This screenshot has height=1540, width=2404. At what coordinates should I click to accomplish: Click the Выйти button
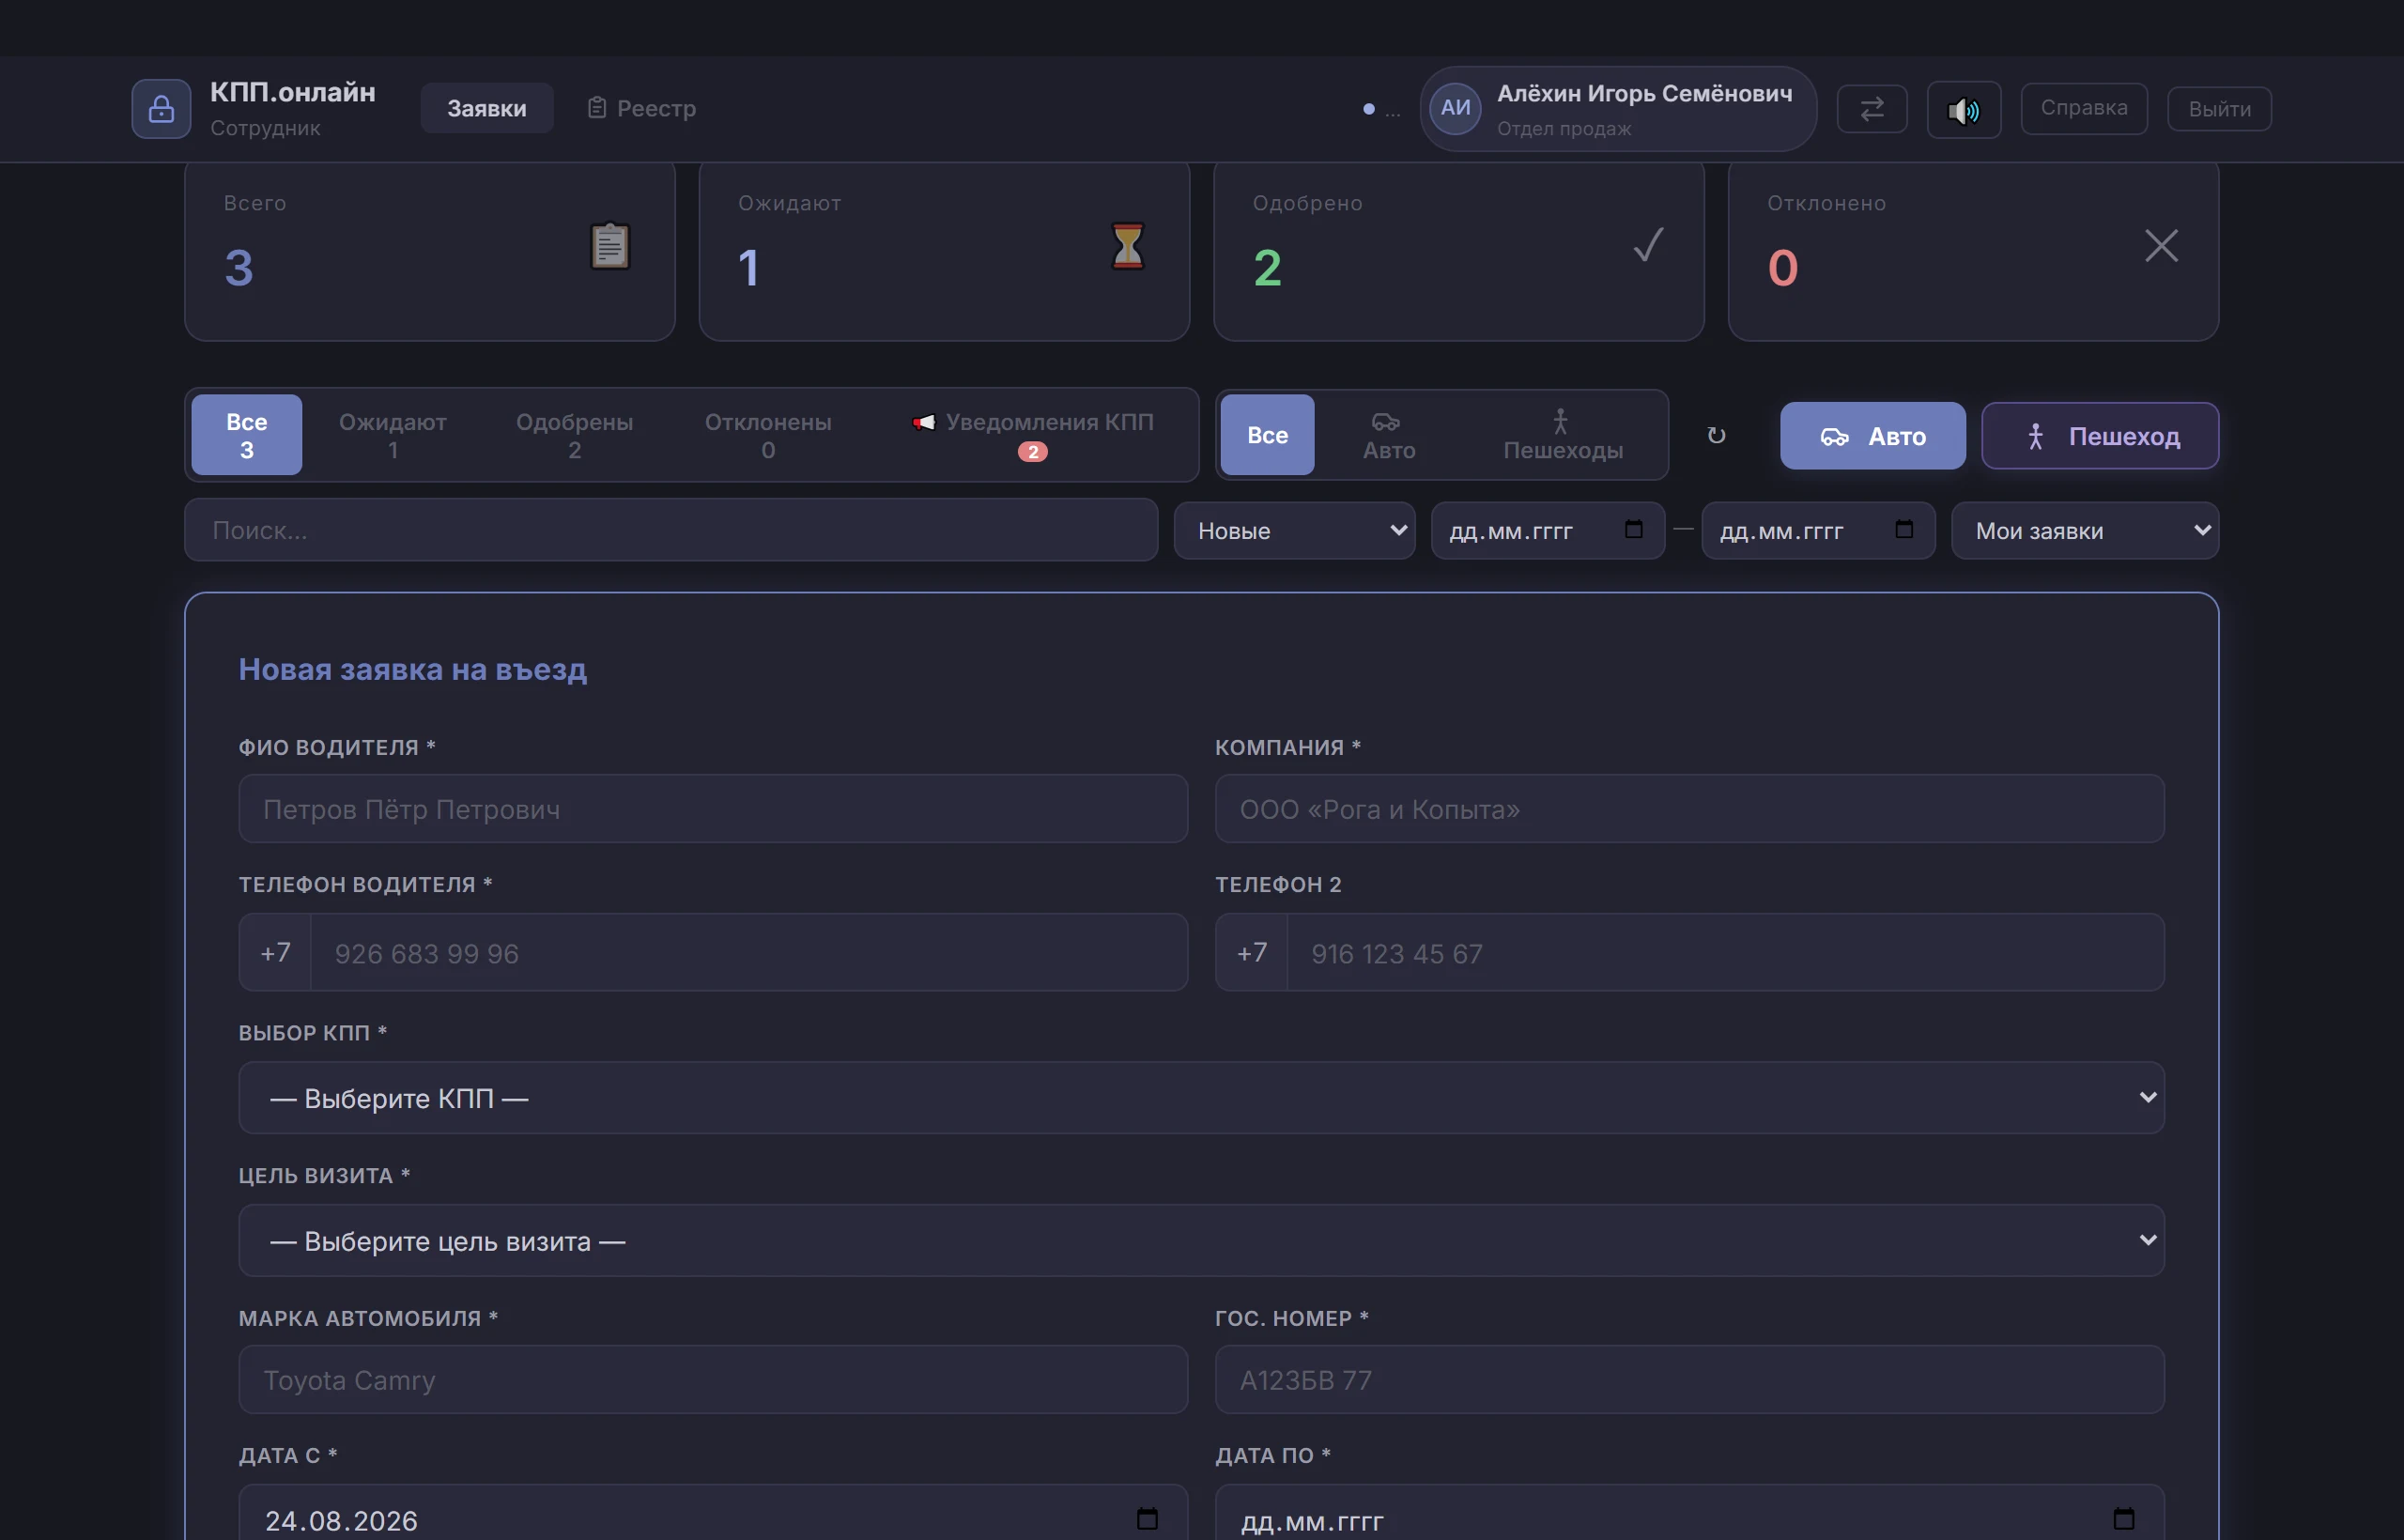[x=2219, y=109]
